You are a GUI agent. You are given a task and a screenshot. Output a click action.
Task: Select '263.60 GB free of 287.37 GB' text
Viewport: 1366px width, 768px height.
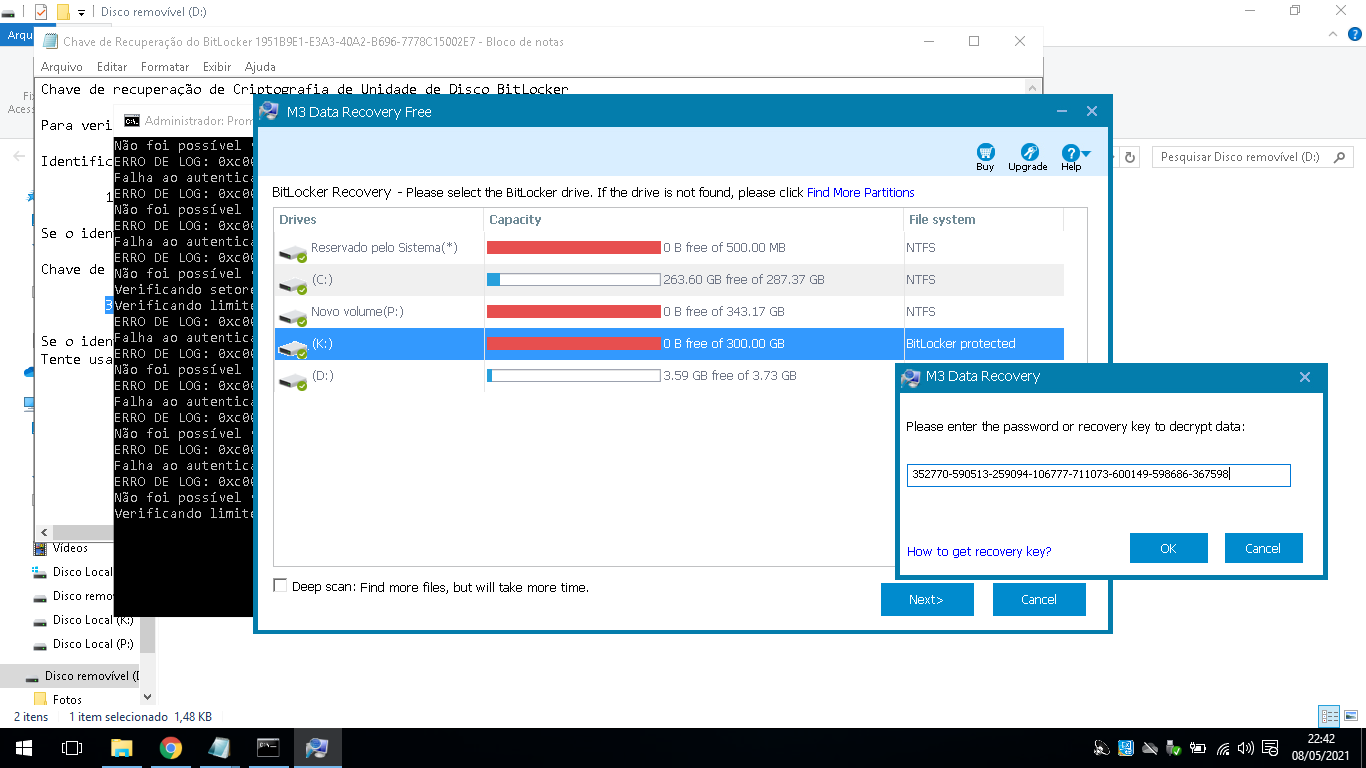click(x=744, y=279)
